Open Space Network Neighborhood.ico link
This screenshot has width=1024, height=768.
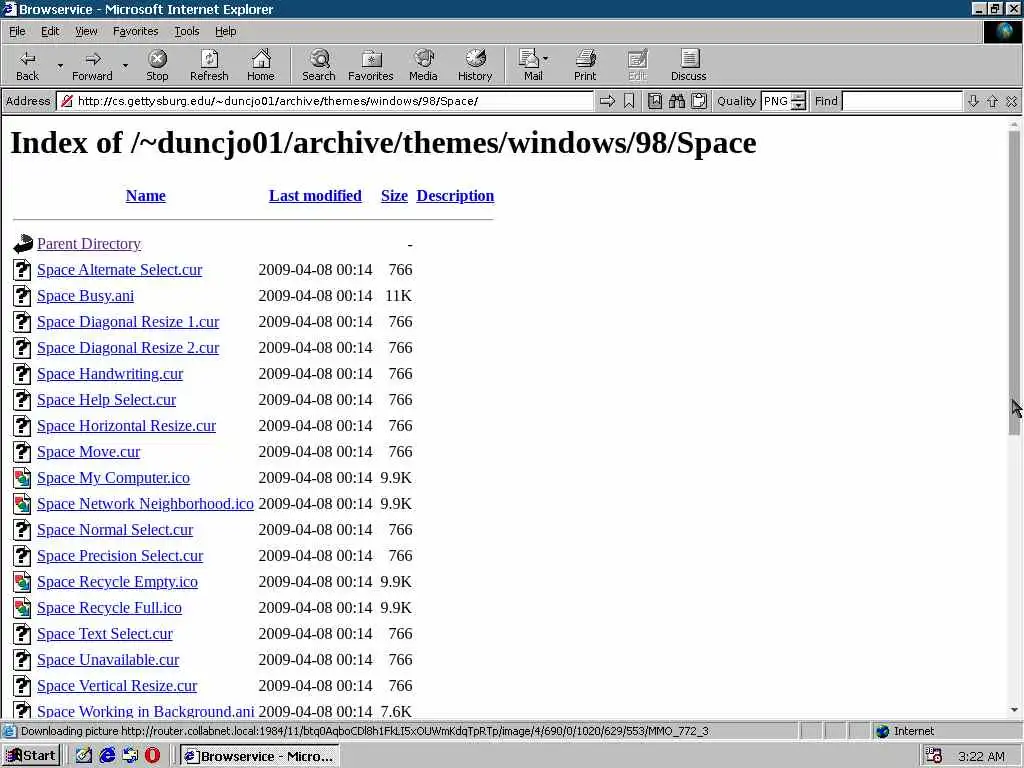click(x=145, y=504)
